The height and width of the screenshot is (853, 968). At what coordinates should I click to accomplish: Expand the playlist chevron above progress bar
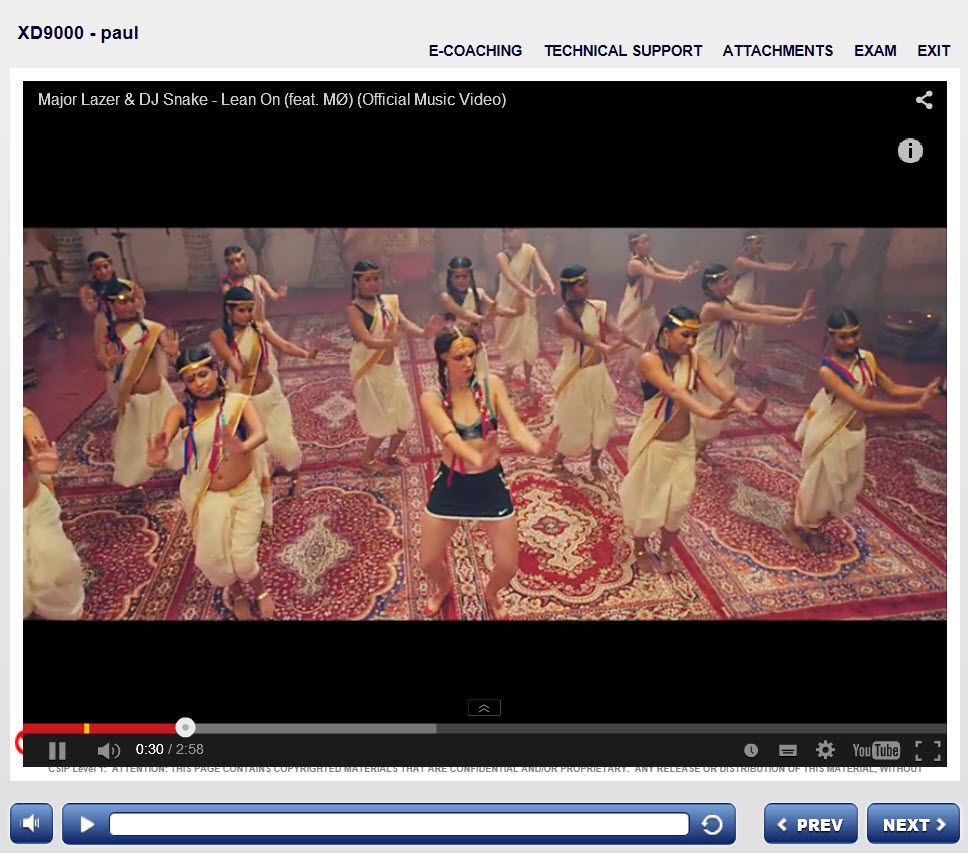point(484,708)
